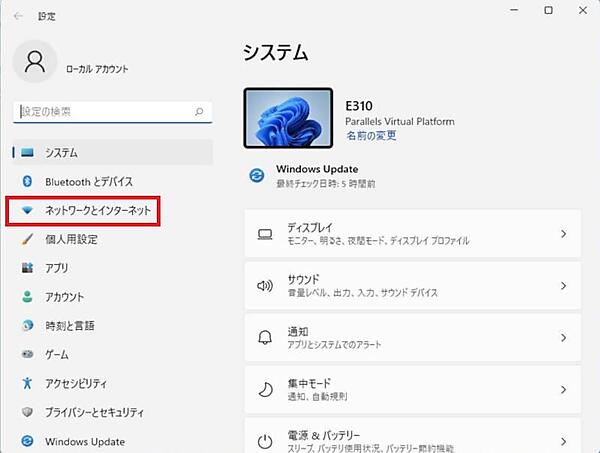600x453 pixels.
Task: Expand the サウンド row chevron
Action: click(x=563, y=286)
